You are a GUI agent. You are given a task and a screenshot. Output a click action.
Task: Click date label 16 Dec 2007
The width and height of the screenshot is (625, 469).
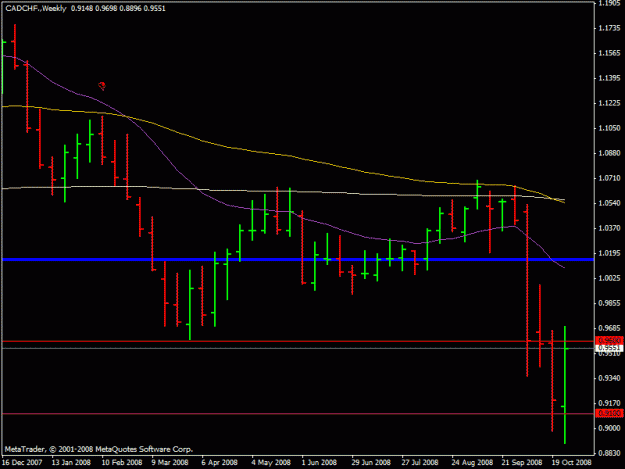[x=22, y=462]
